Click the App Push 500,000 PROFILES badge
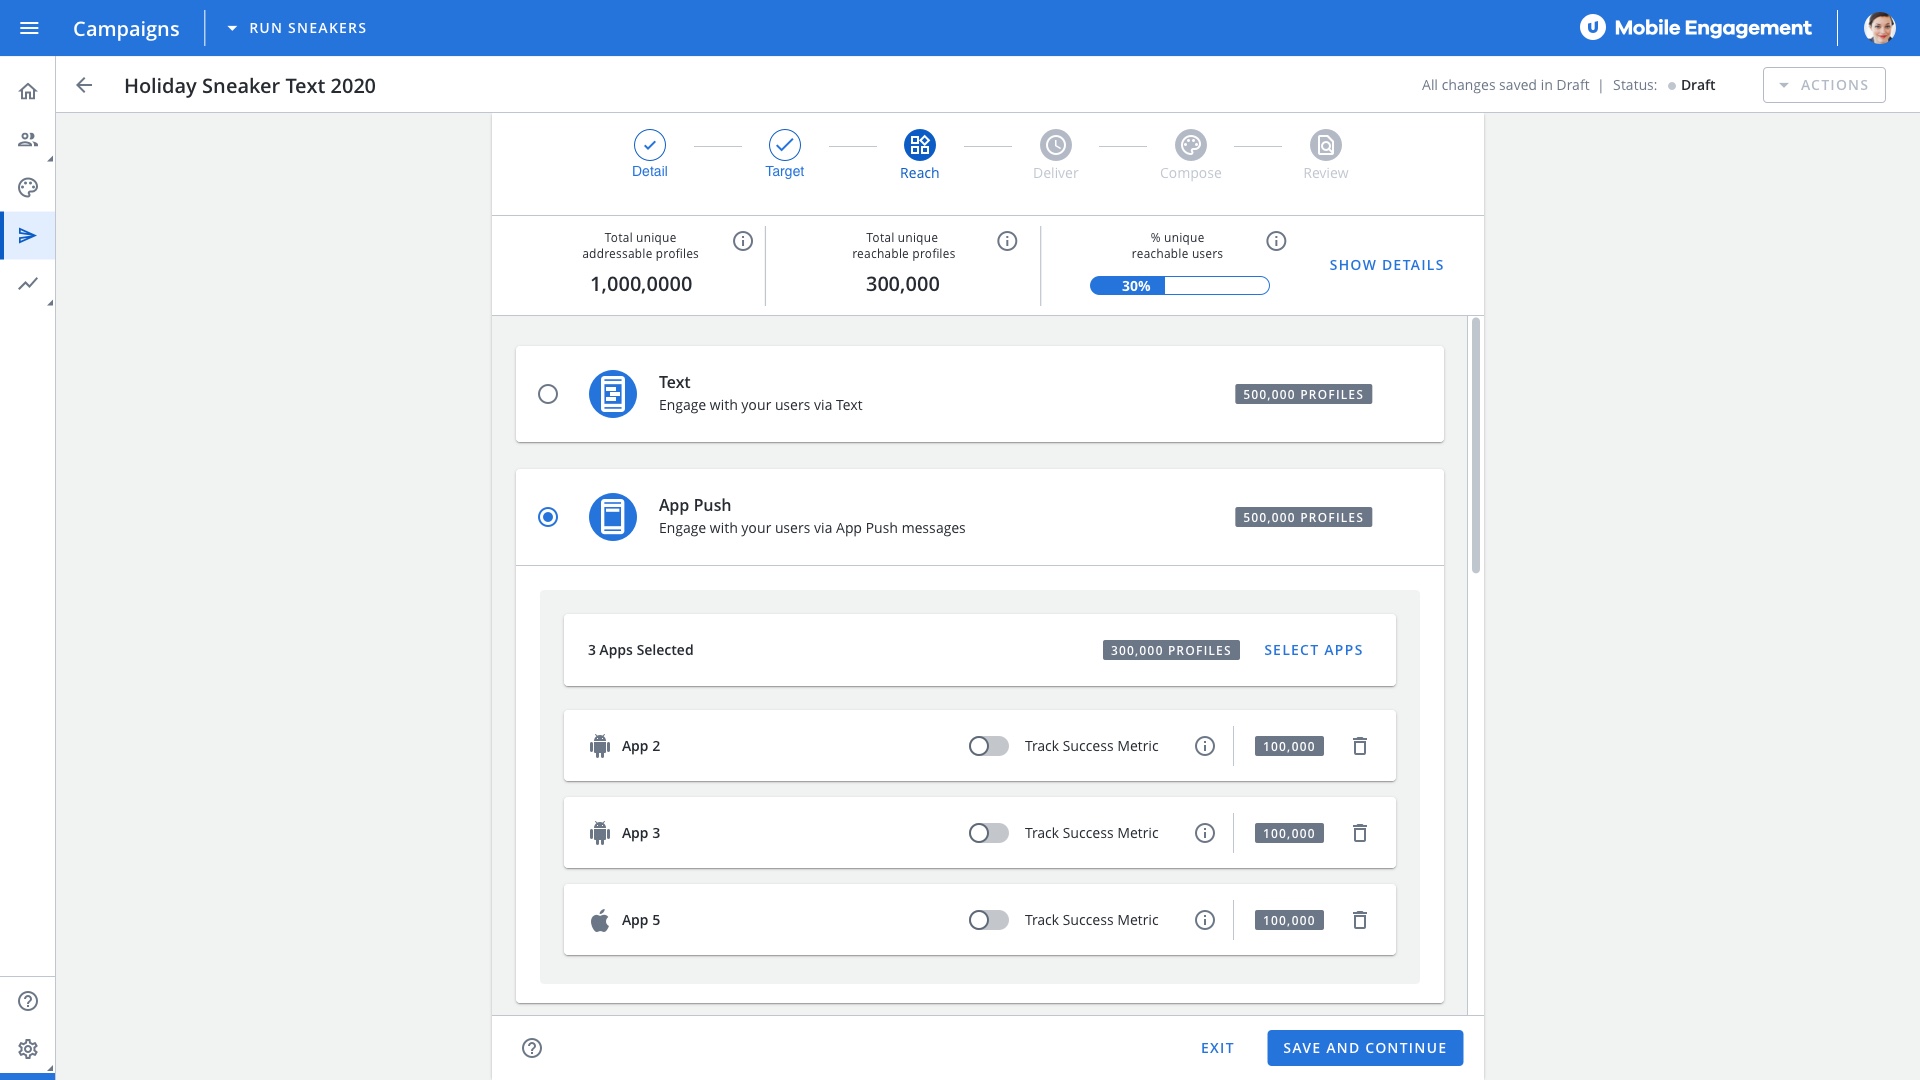1920x1080 pixels. tap(1303, 517)
